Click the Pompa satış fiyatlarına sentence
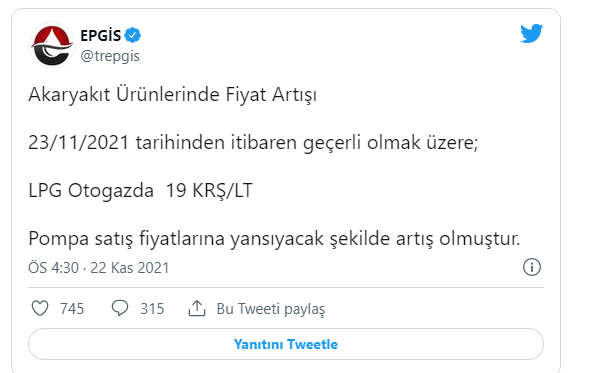Image resolution: width=605 pixels, height=373 pixels. click(x=274, y=239)
